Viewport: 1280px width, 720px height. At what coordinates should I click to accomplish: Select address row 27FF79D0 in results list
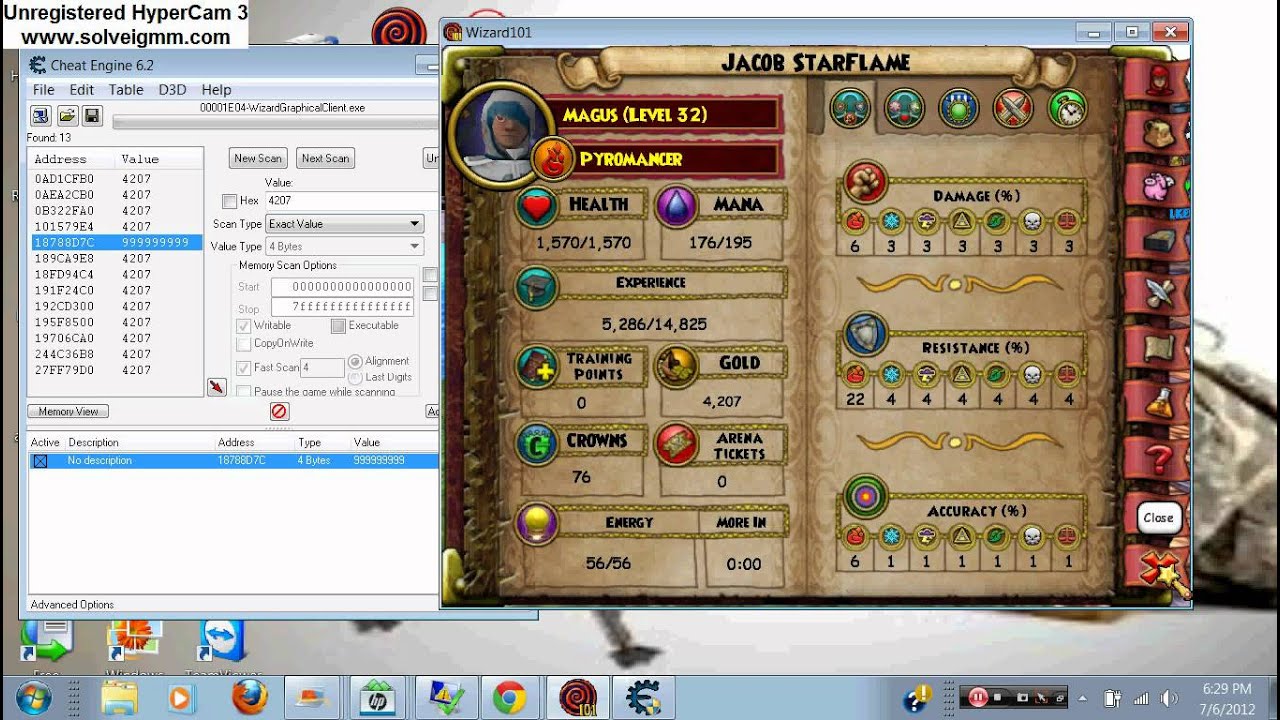115,370
